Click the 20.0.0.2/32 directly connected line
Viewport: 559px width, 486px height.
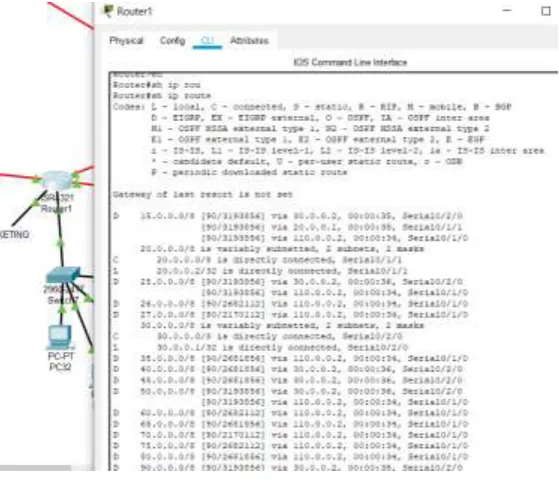[260, 271]
